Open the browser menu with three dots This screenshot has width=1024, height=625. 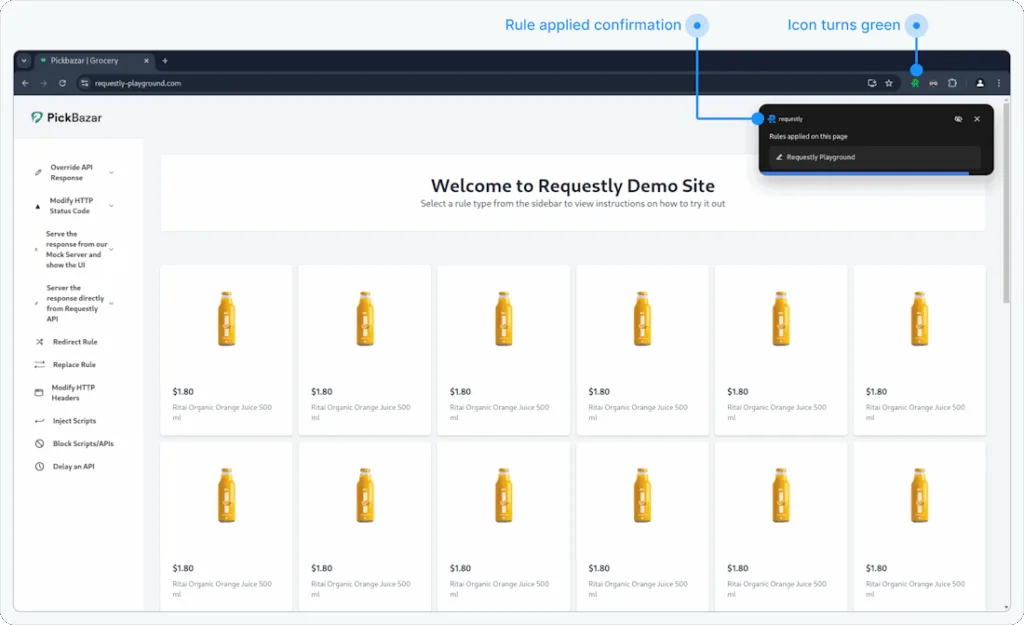click(x=998, y=83)
